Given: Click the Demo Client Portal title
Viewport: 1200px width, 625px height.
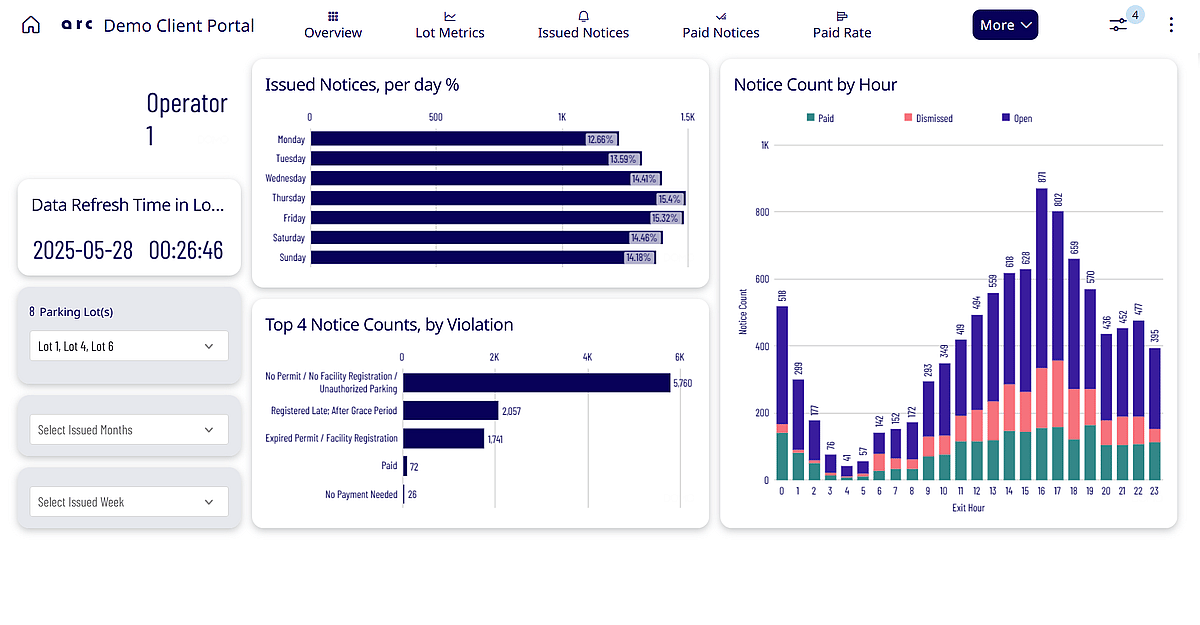Looking at the screenshot, I should (x=179, y=26).
